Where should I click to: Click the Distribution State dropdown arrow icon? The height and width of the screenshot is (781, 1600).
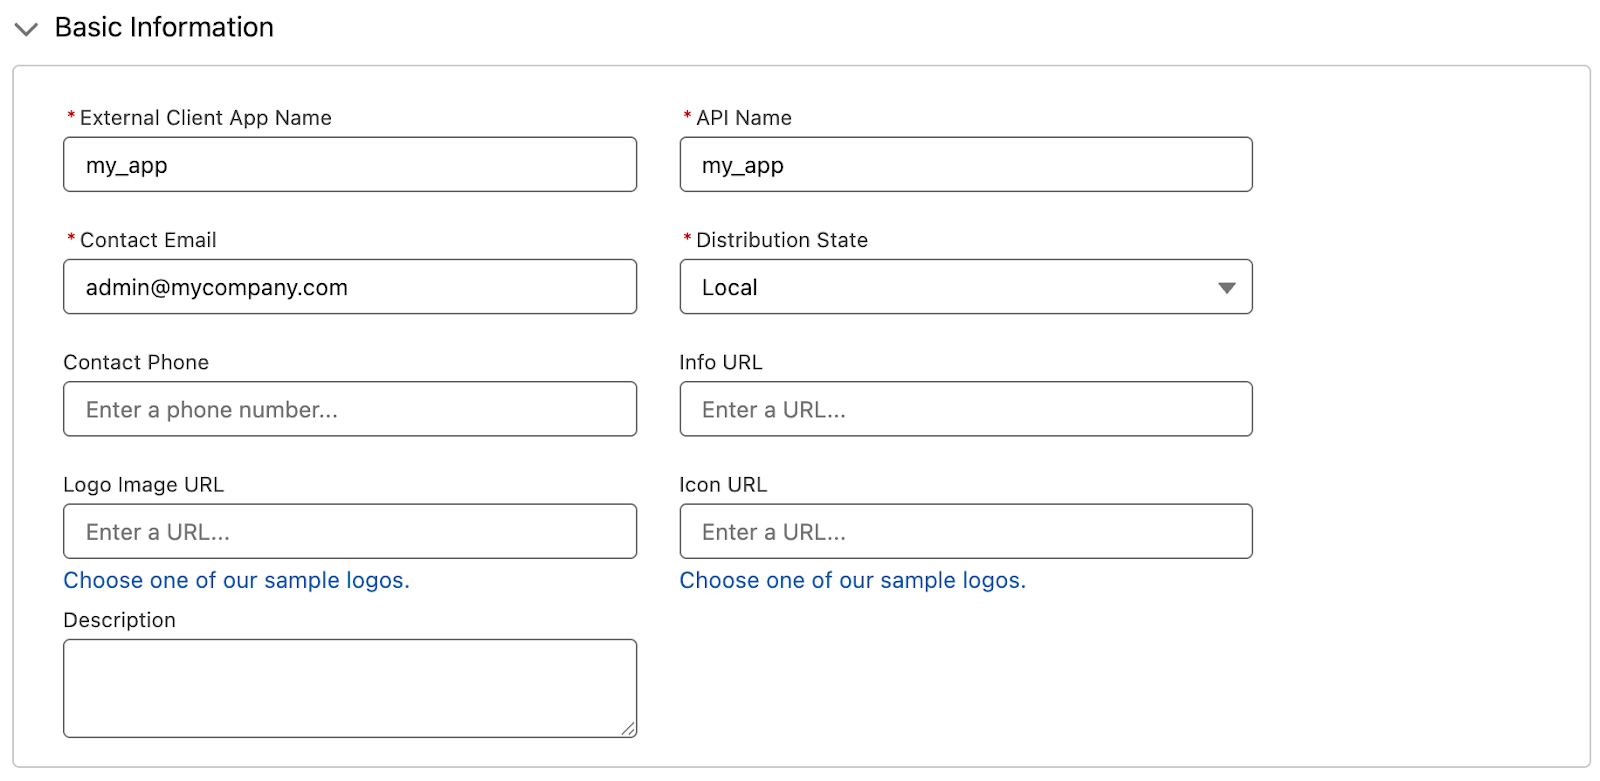(1227, 288)
